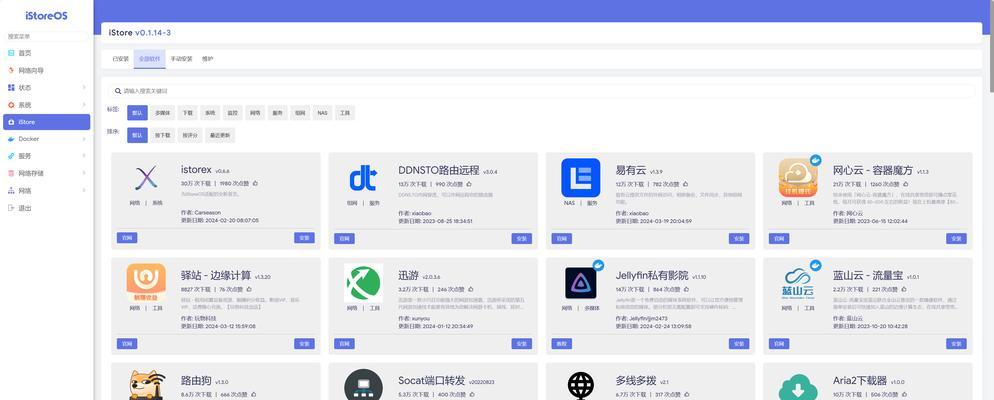Like 网心云 with the thumbs-up icon

point(908,183)
